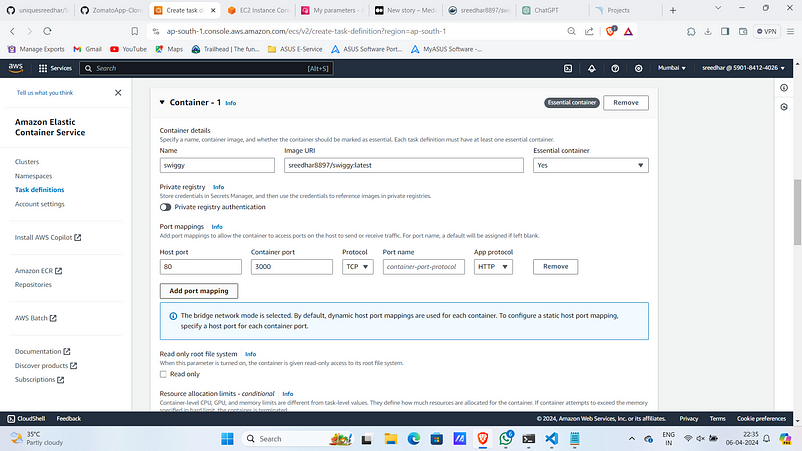The image size is (802, 451).
Task: Open Microsoft Edge from the taskbar
Action: 414,439
